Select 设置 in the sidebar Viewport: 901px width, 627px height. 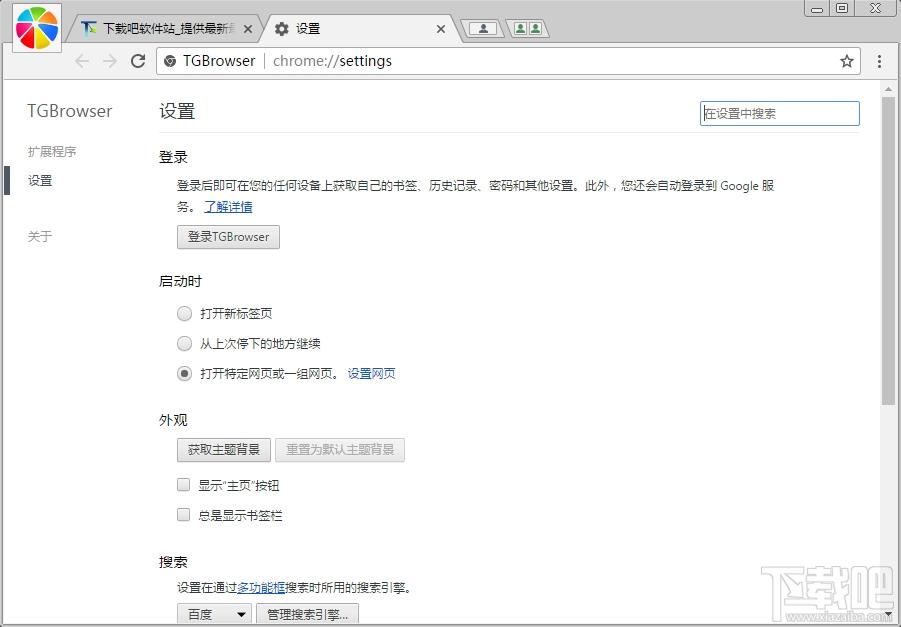coord(40,180)
